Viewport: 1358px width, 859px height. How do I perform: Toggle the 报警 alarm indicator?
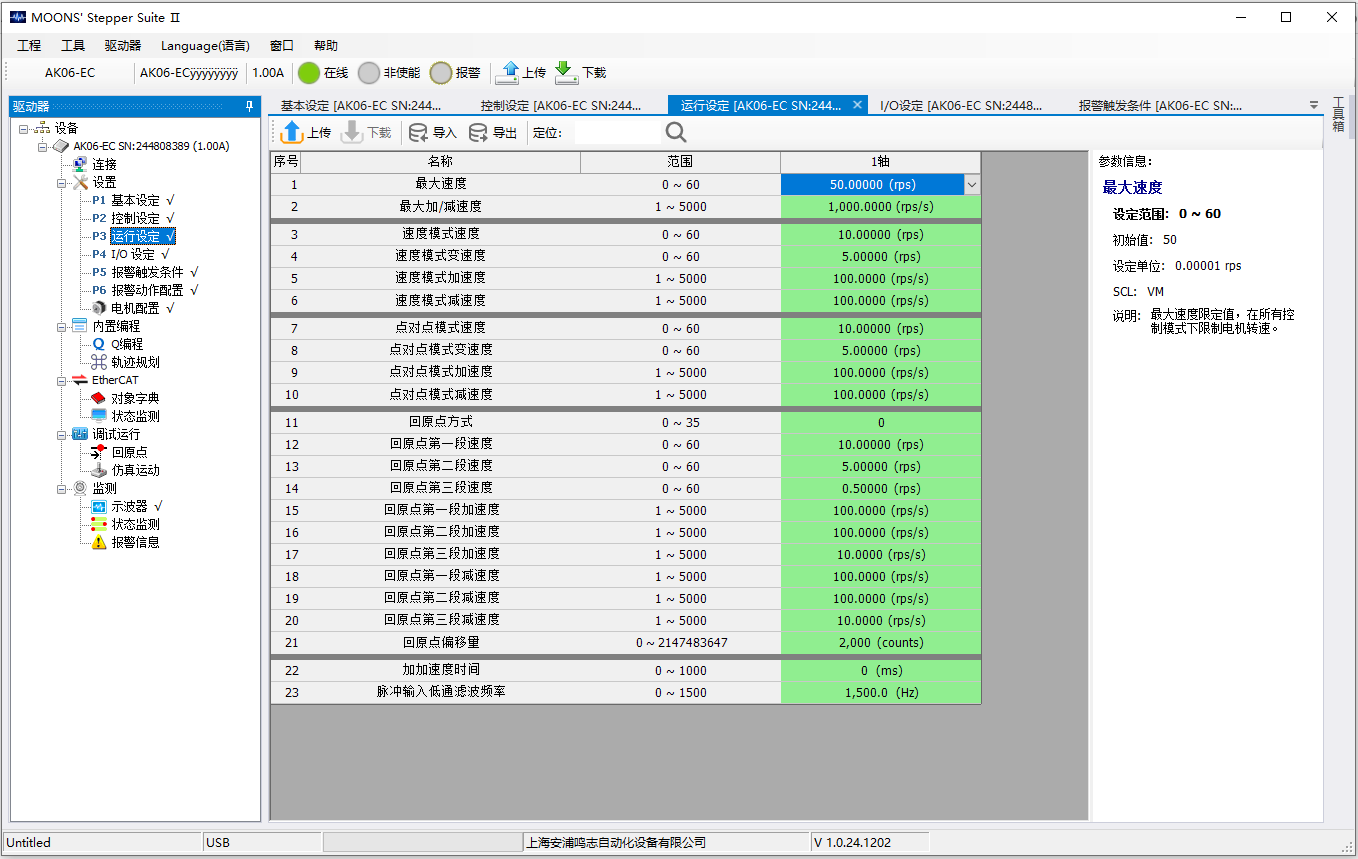tap(441, 73)
